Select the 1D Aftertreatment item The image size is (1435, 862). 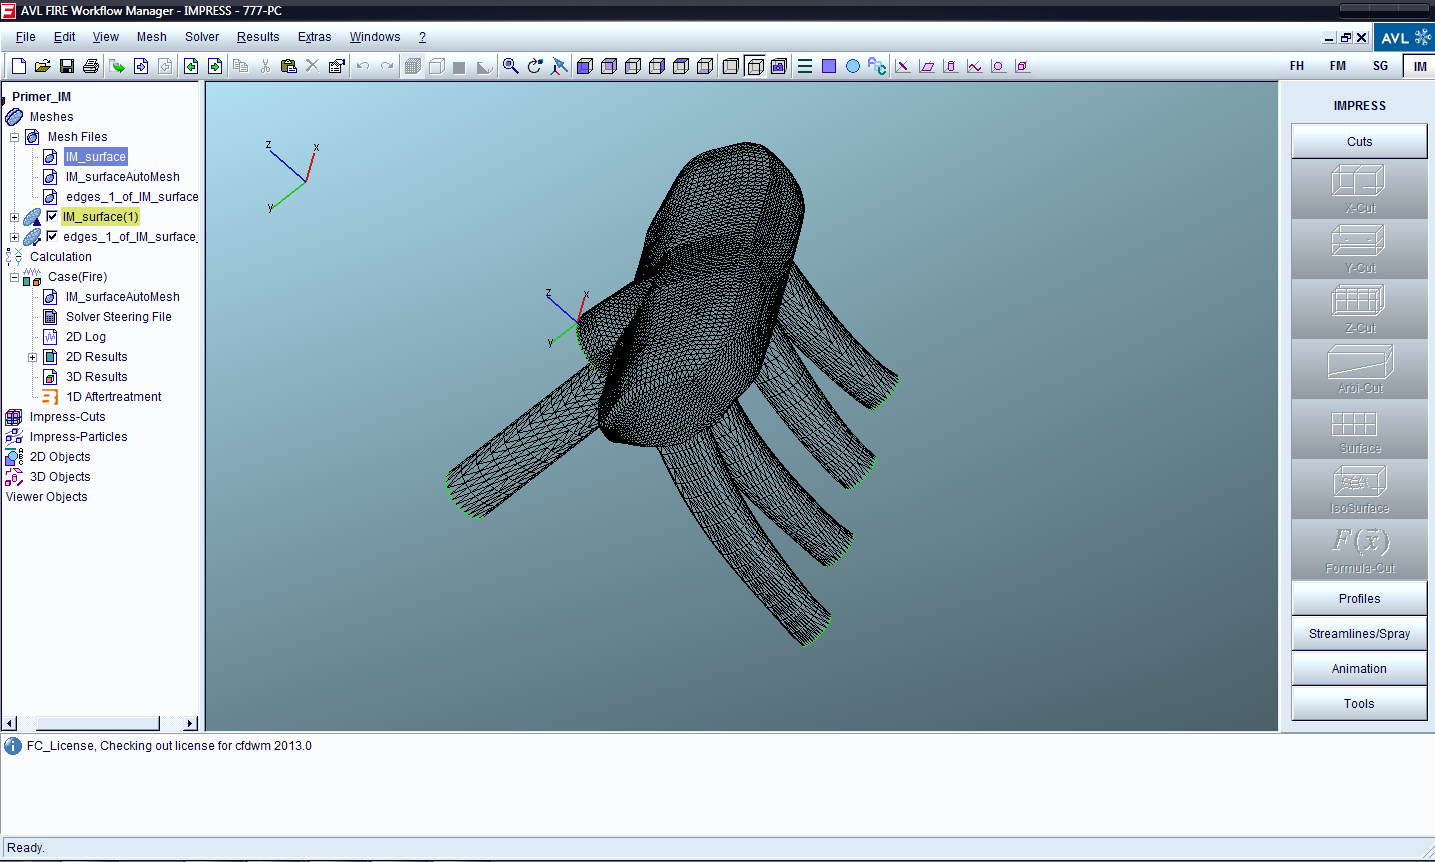(x=114, y=397)
